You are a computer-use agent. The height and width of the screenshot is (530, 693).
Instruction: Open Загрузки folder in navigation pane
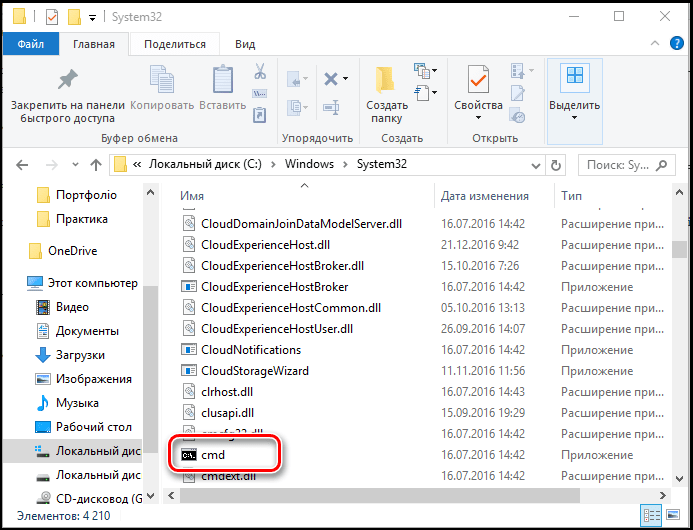(x=80, y=355)
